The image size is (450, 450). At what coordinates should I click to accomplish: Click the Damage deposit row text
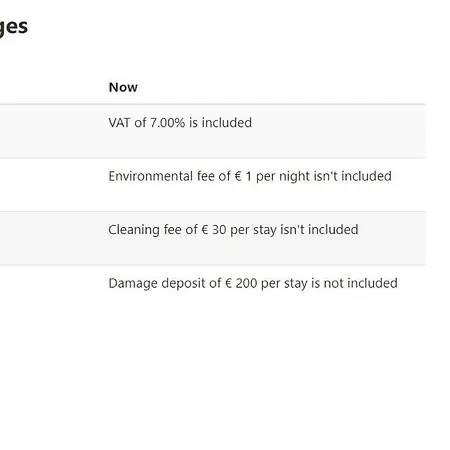pos(253,284)
